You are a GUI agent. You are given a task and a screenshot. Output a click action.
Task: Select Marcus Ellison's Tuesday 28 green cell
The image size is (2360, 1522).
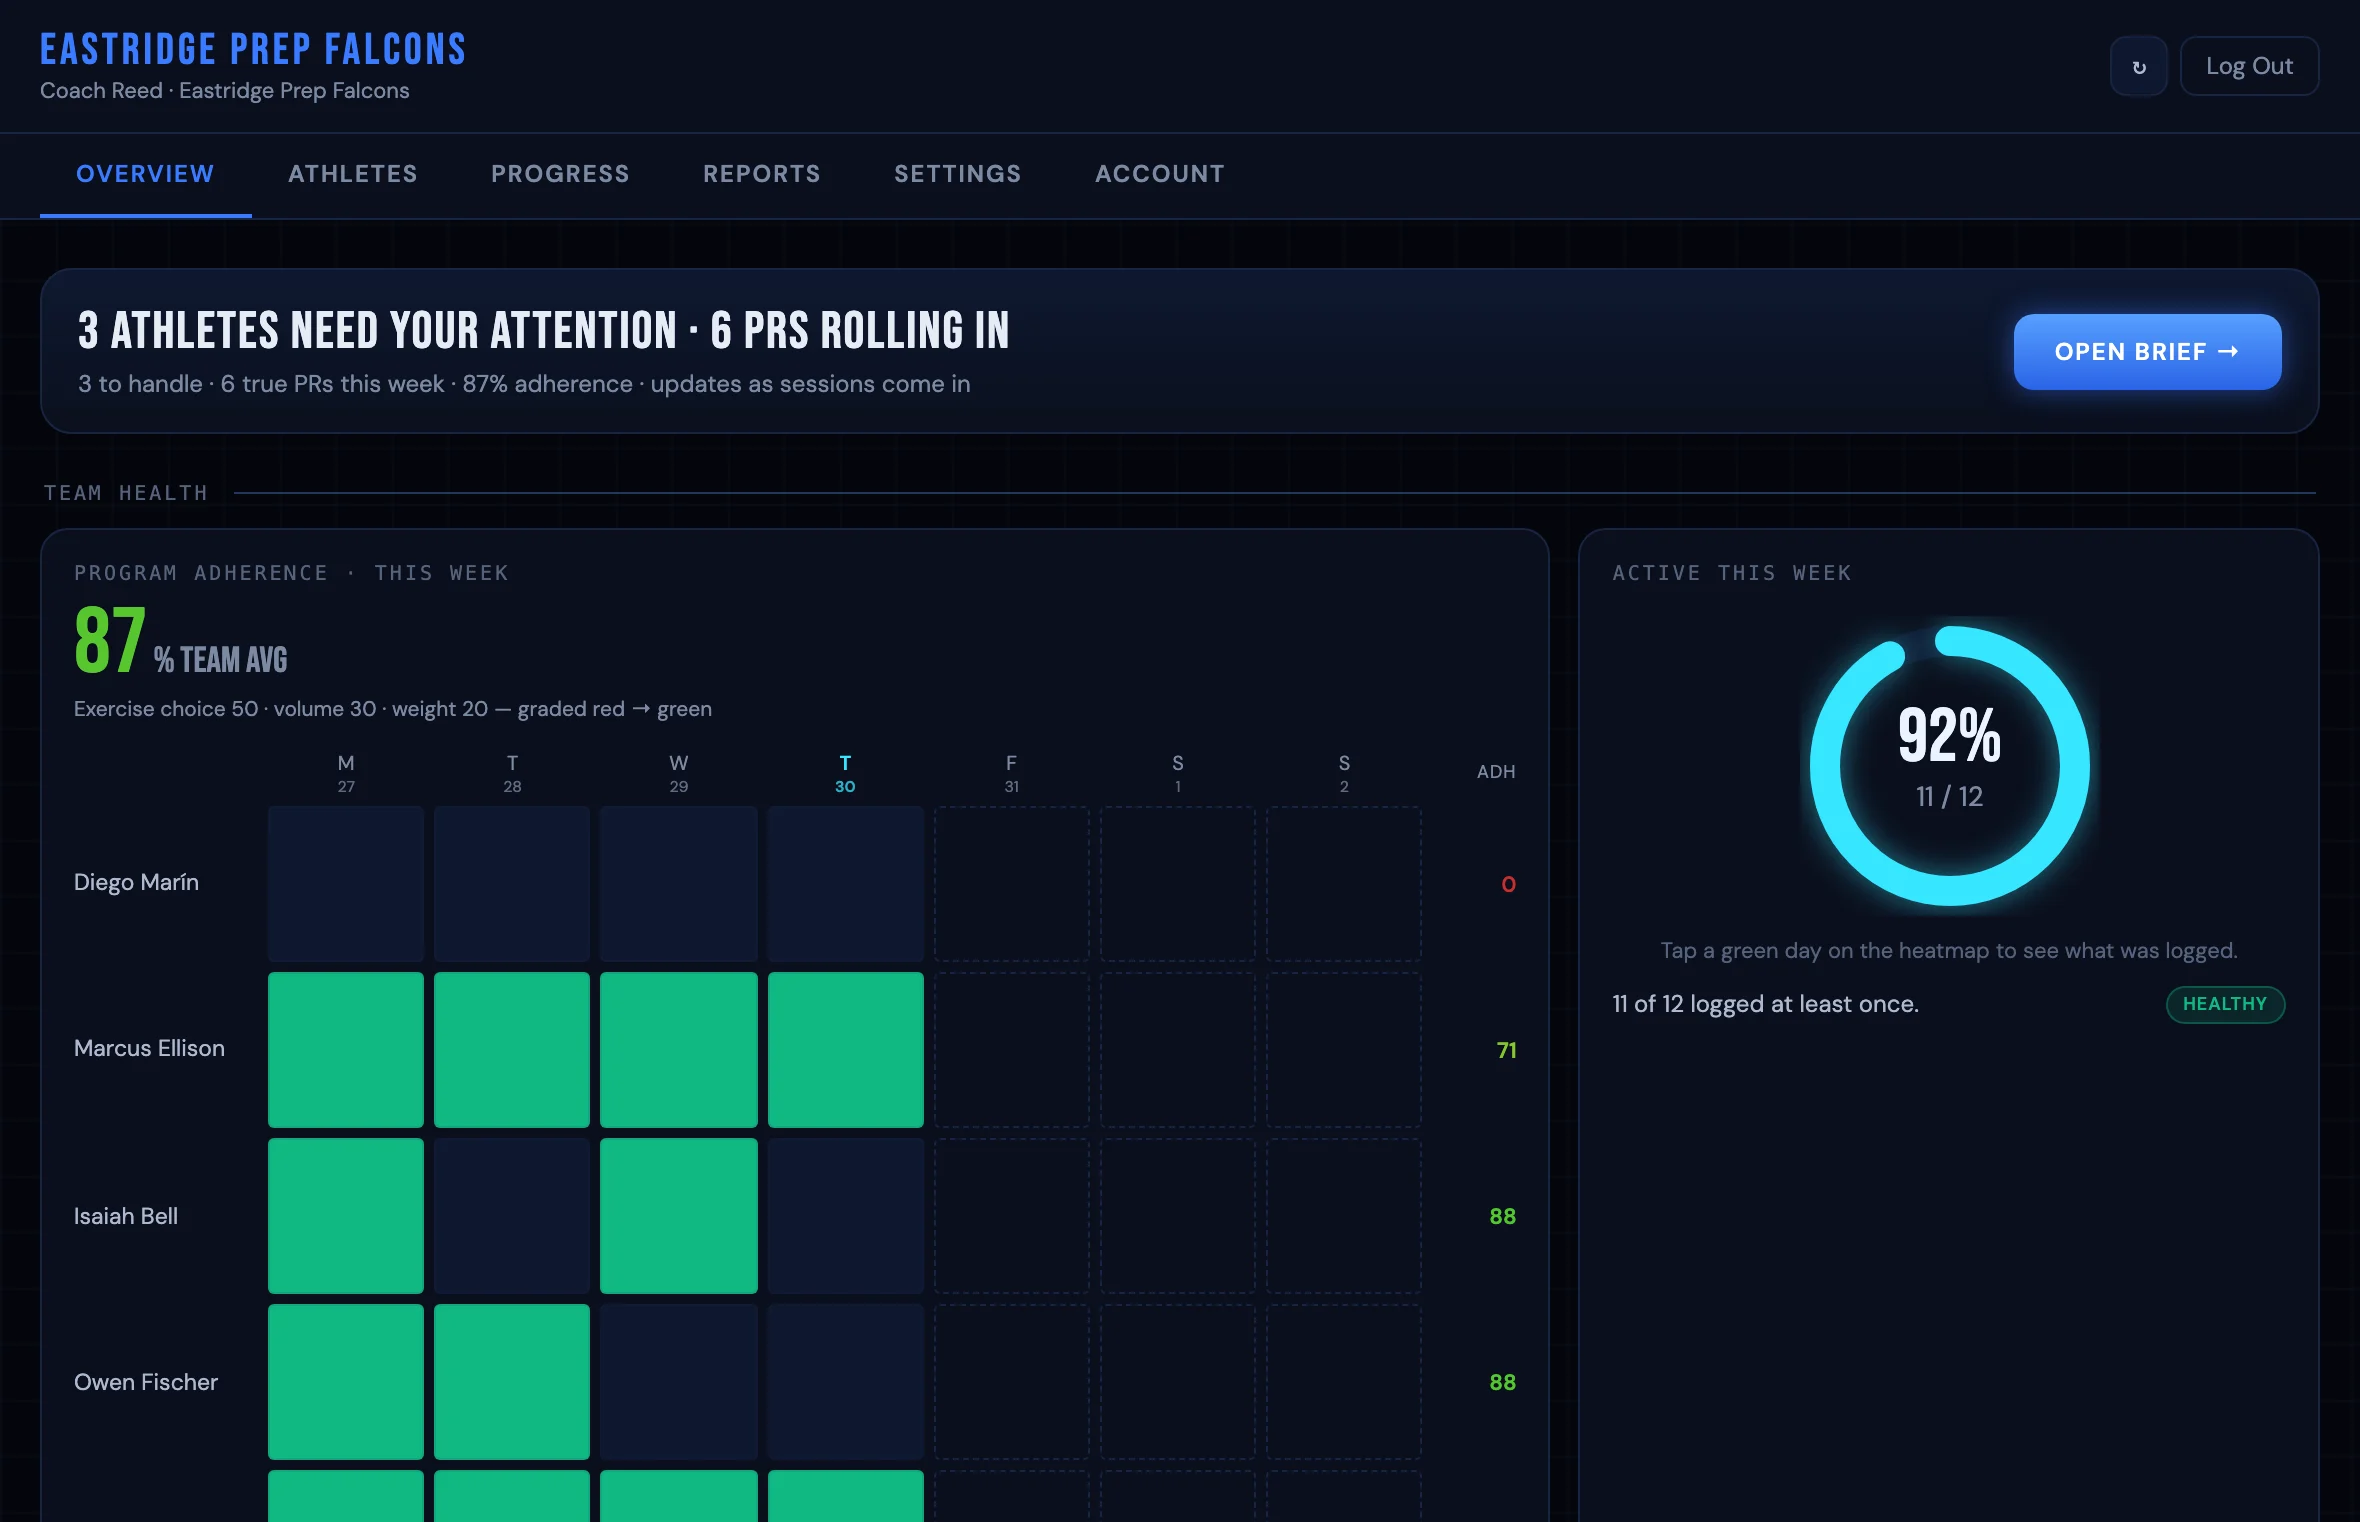pos(512,1049)
